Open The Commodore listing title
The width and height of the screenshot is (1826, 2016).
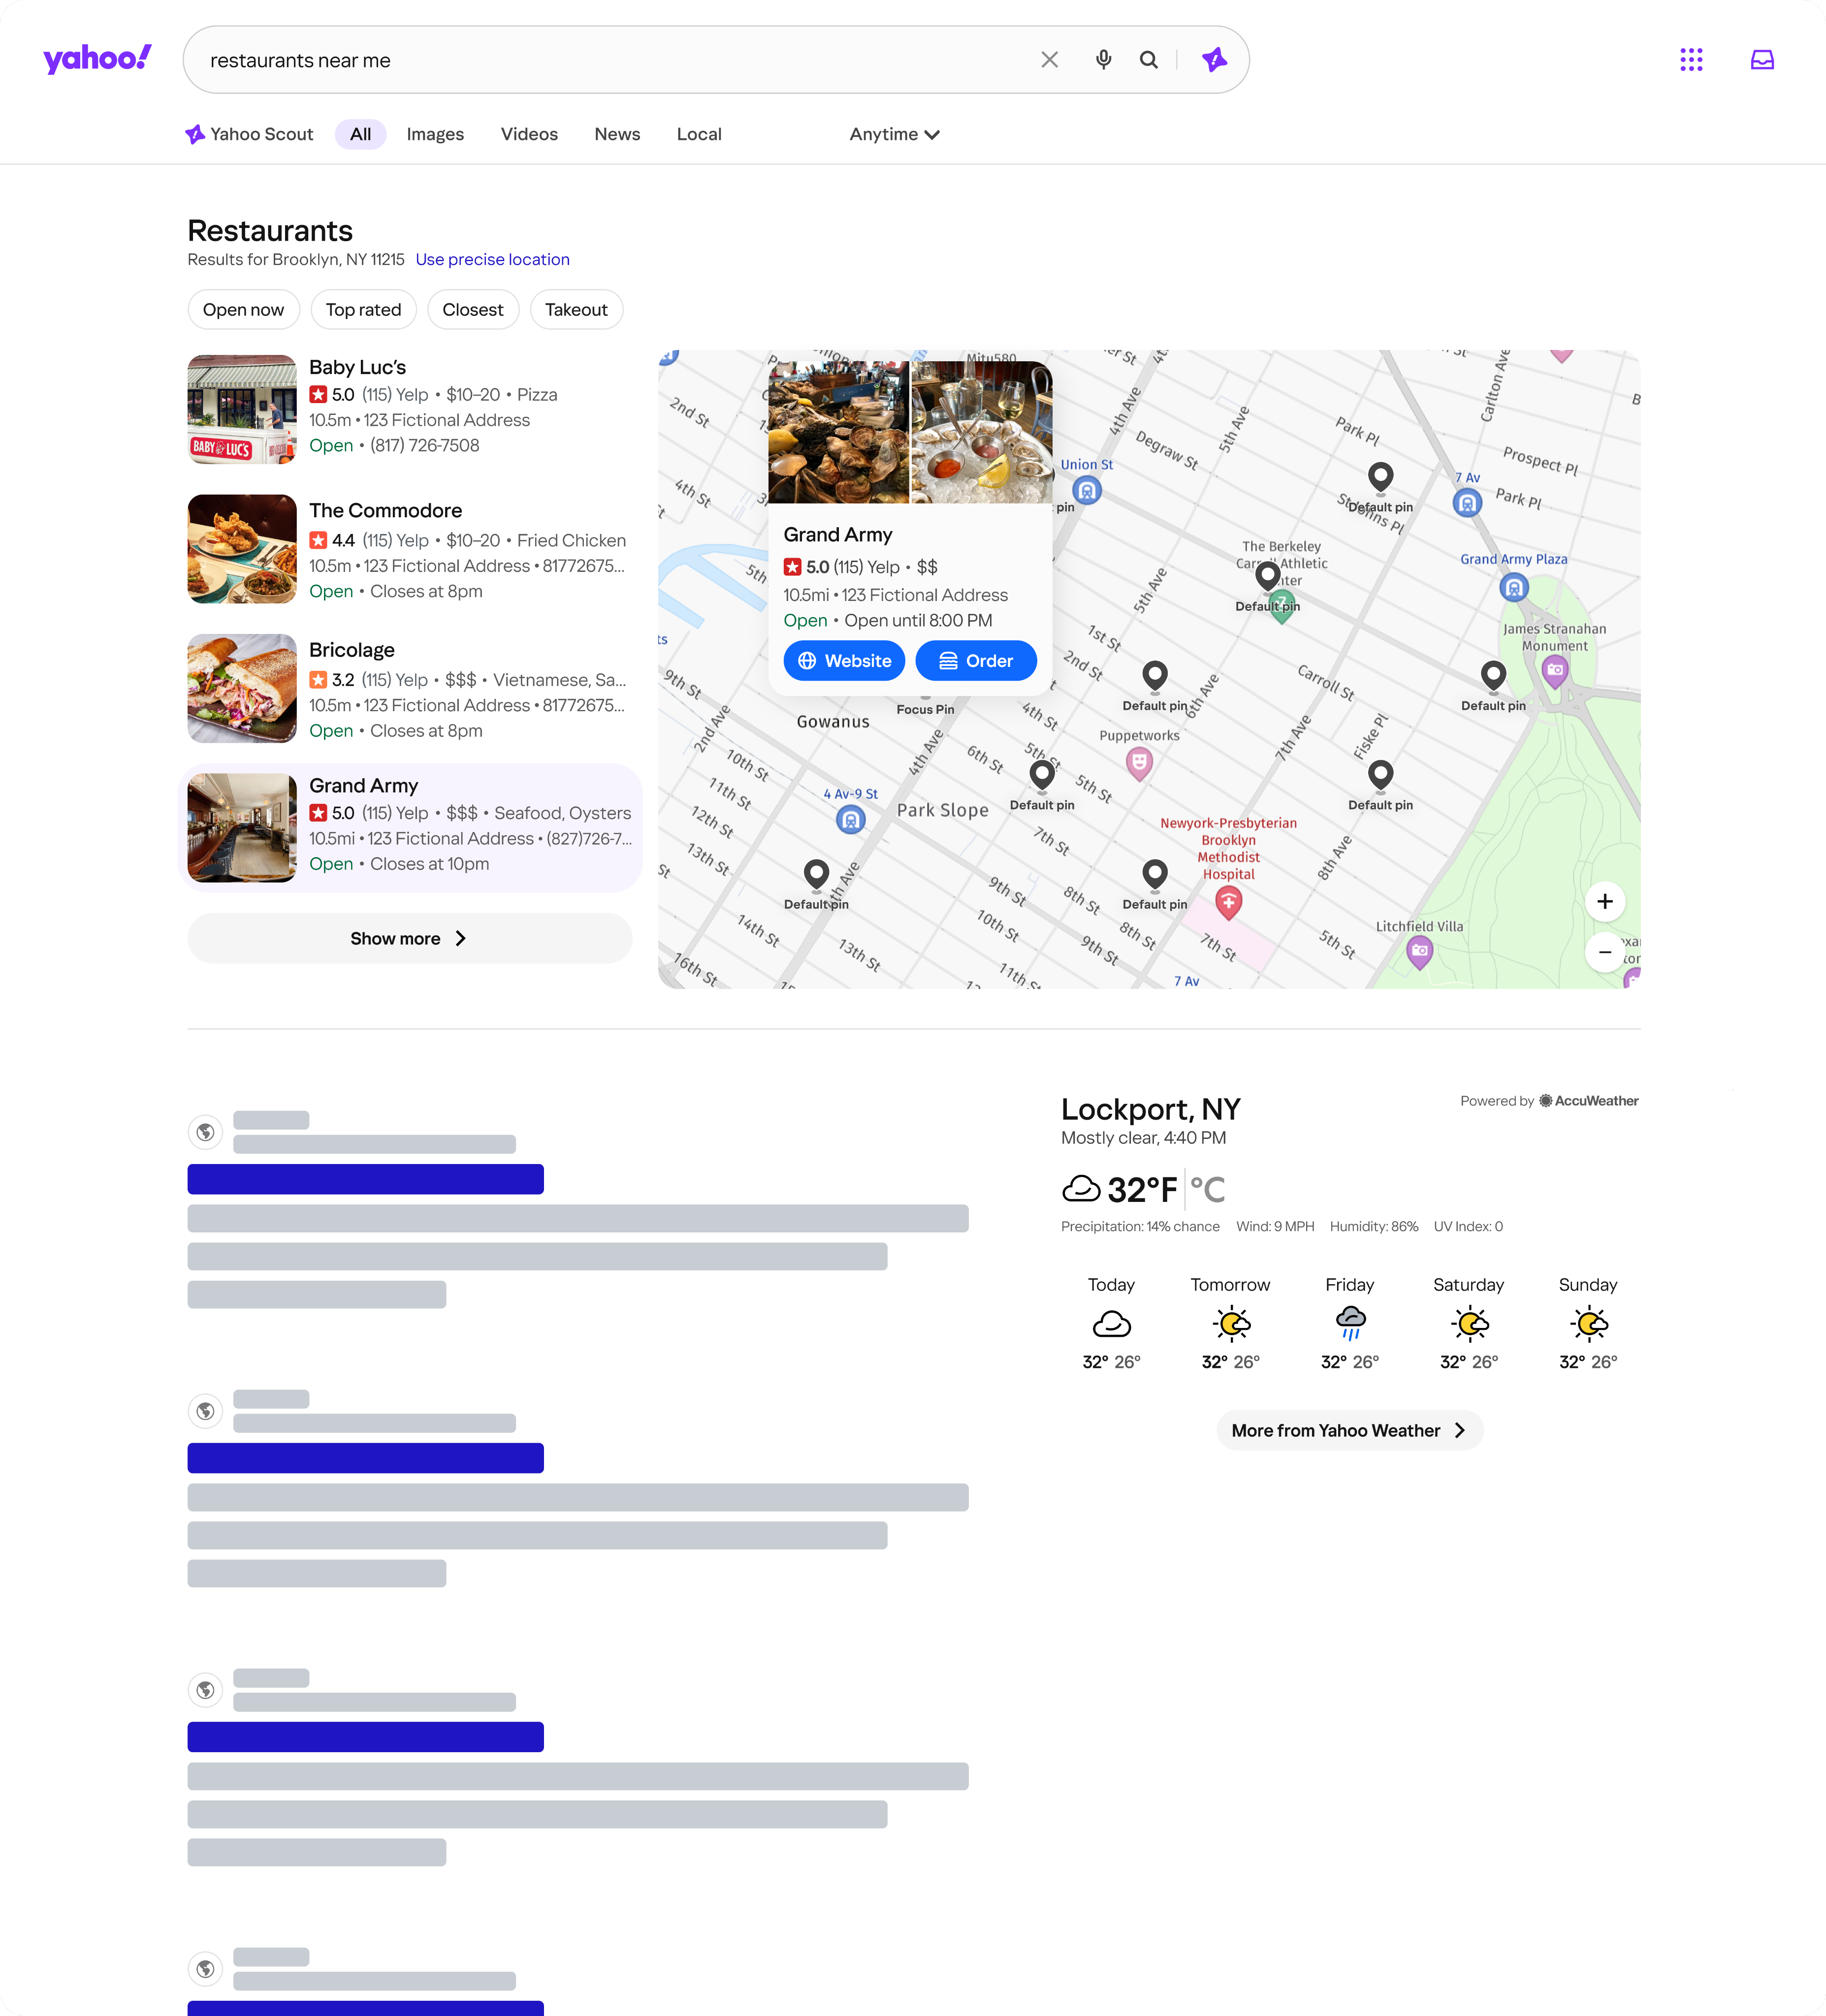point(385,510)
